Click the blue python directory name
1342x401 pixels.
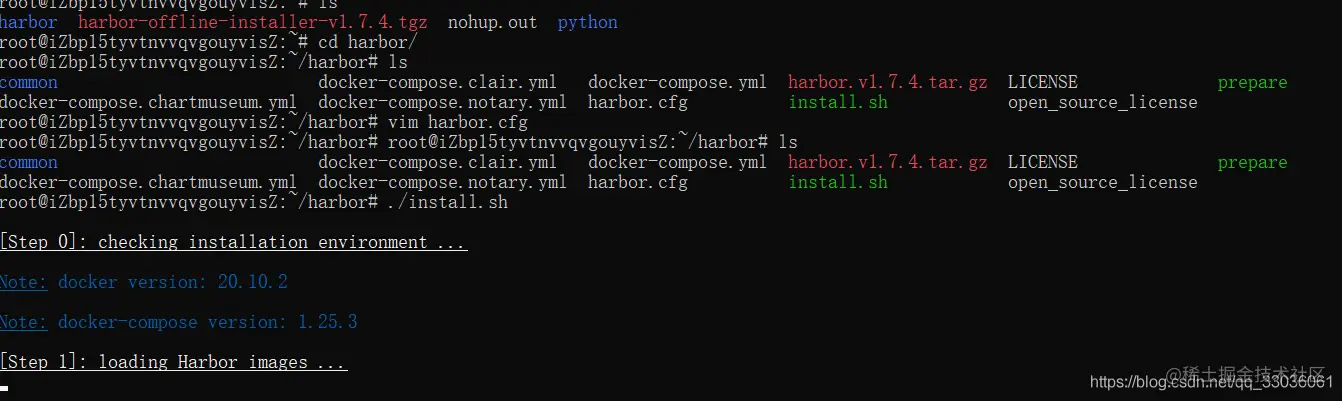[587, 22]
